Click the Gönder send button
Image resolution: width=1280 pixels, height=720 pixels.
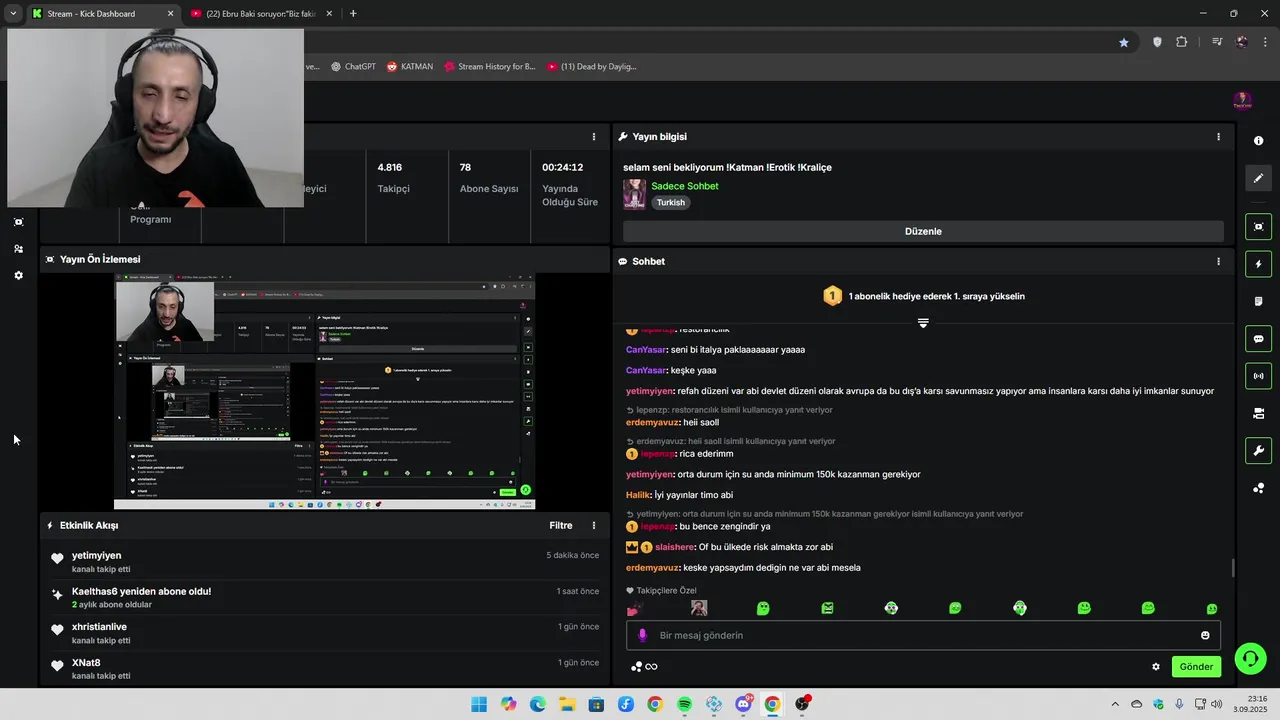point(1196,667)
